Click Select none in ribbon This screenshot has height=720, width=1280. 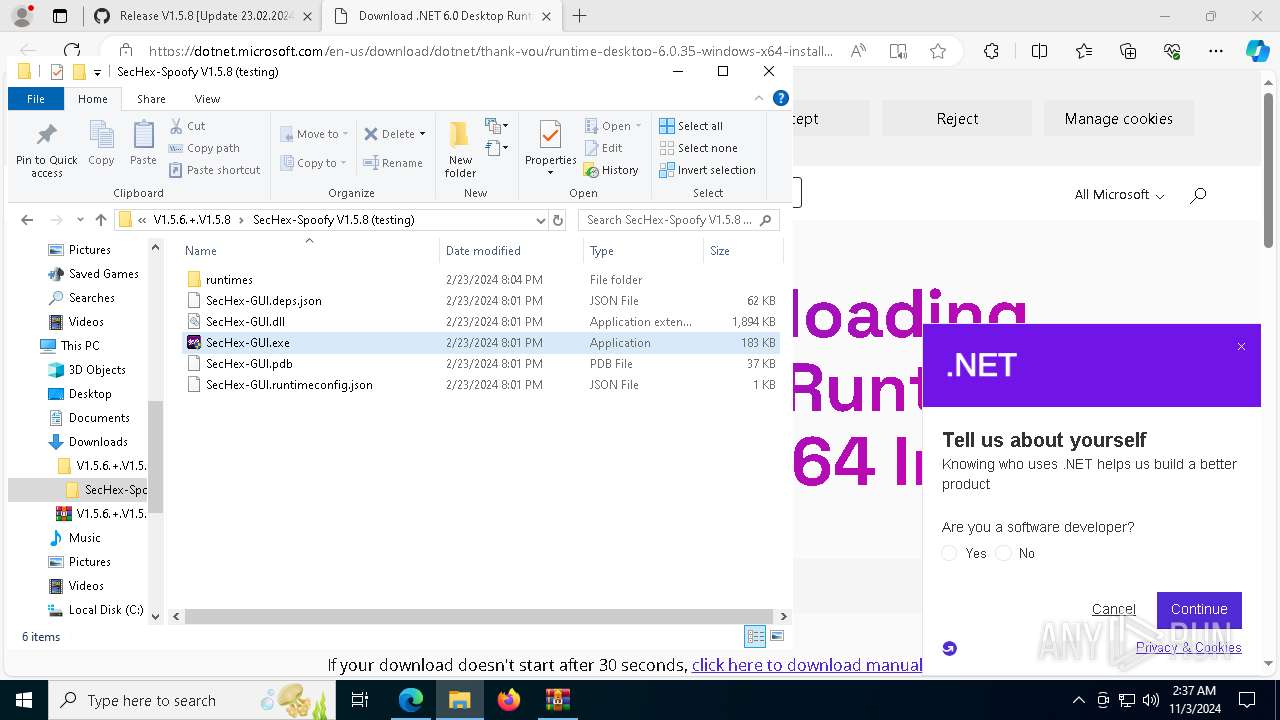(x=698, y=148)
